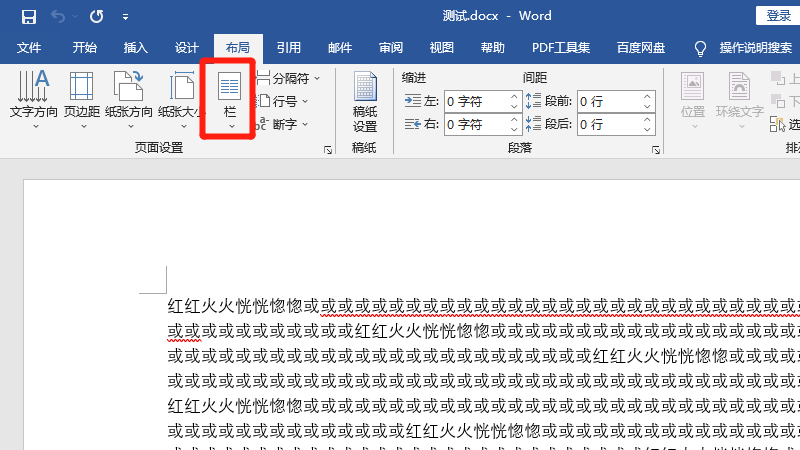The width and height of the screenshot is (800, 450).
Task: Open the 页面设置 dialog launcher
Action: click(327, 150)
